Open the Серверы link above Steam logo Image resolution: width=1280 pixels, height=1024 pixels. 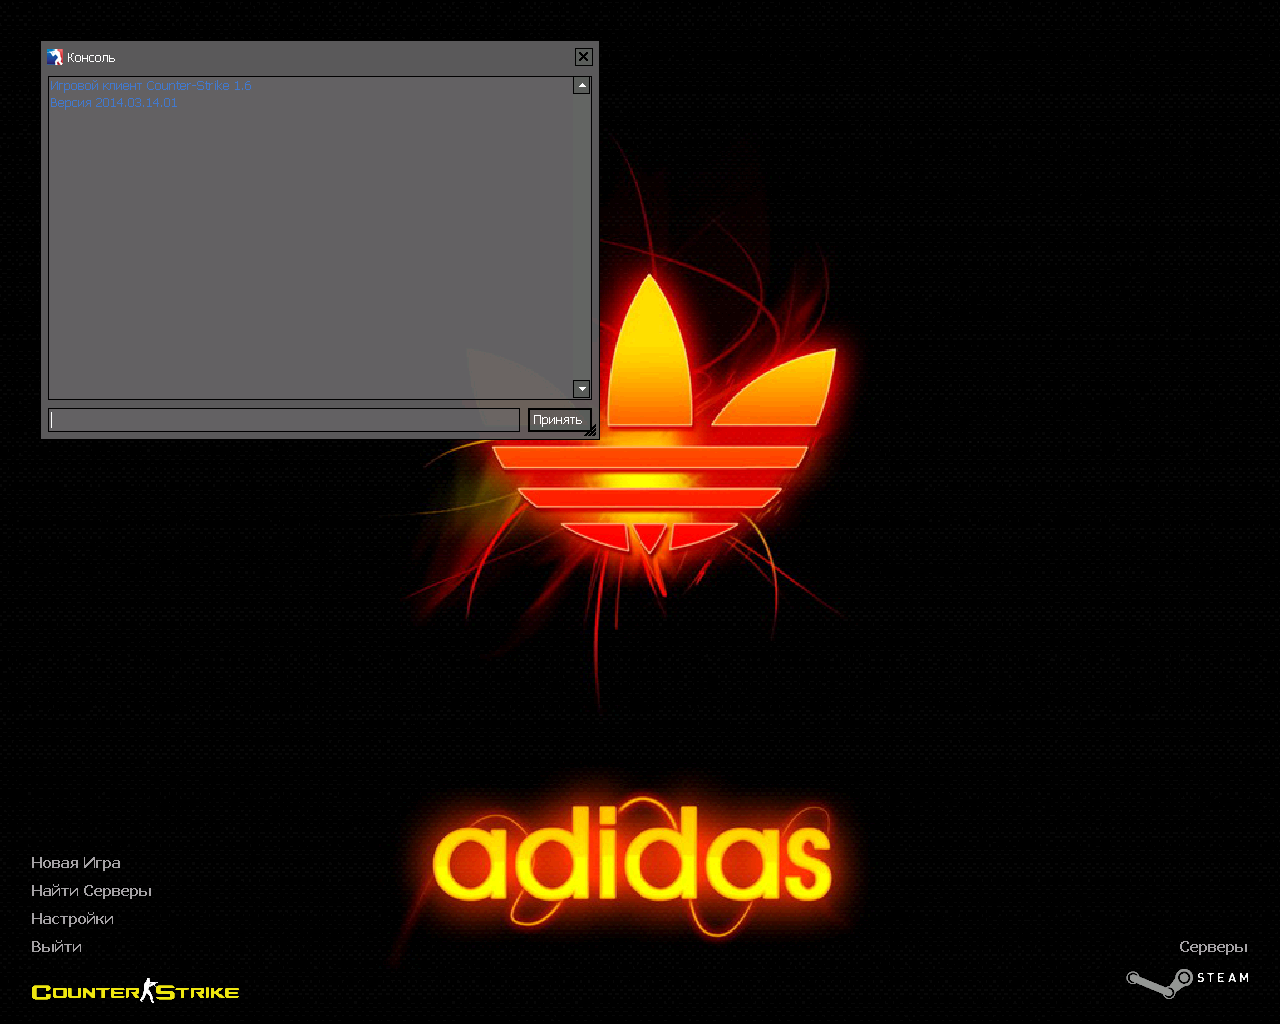click(1212, 947)
